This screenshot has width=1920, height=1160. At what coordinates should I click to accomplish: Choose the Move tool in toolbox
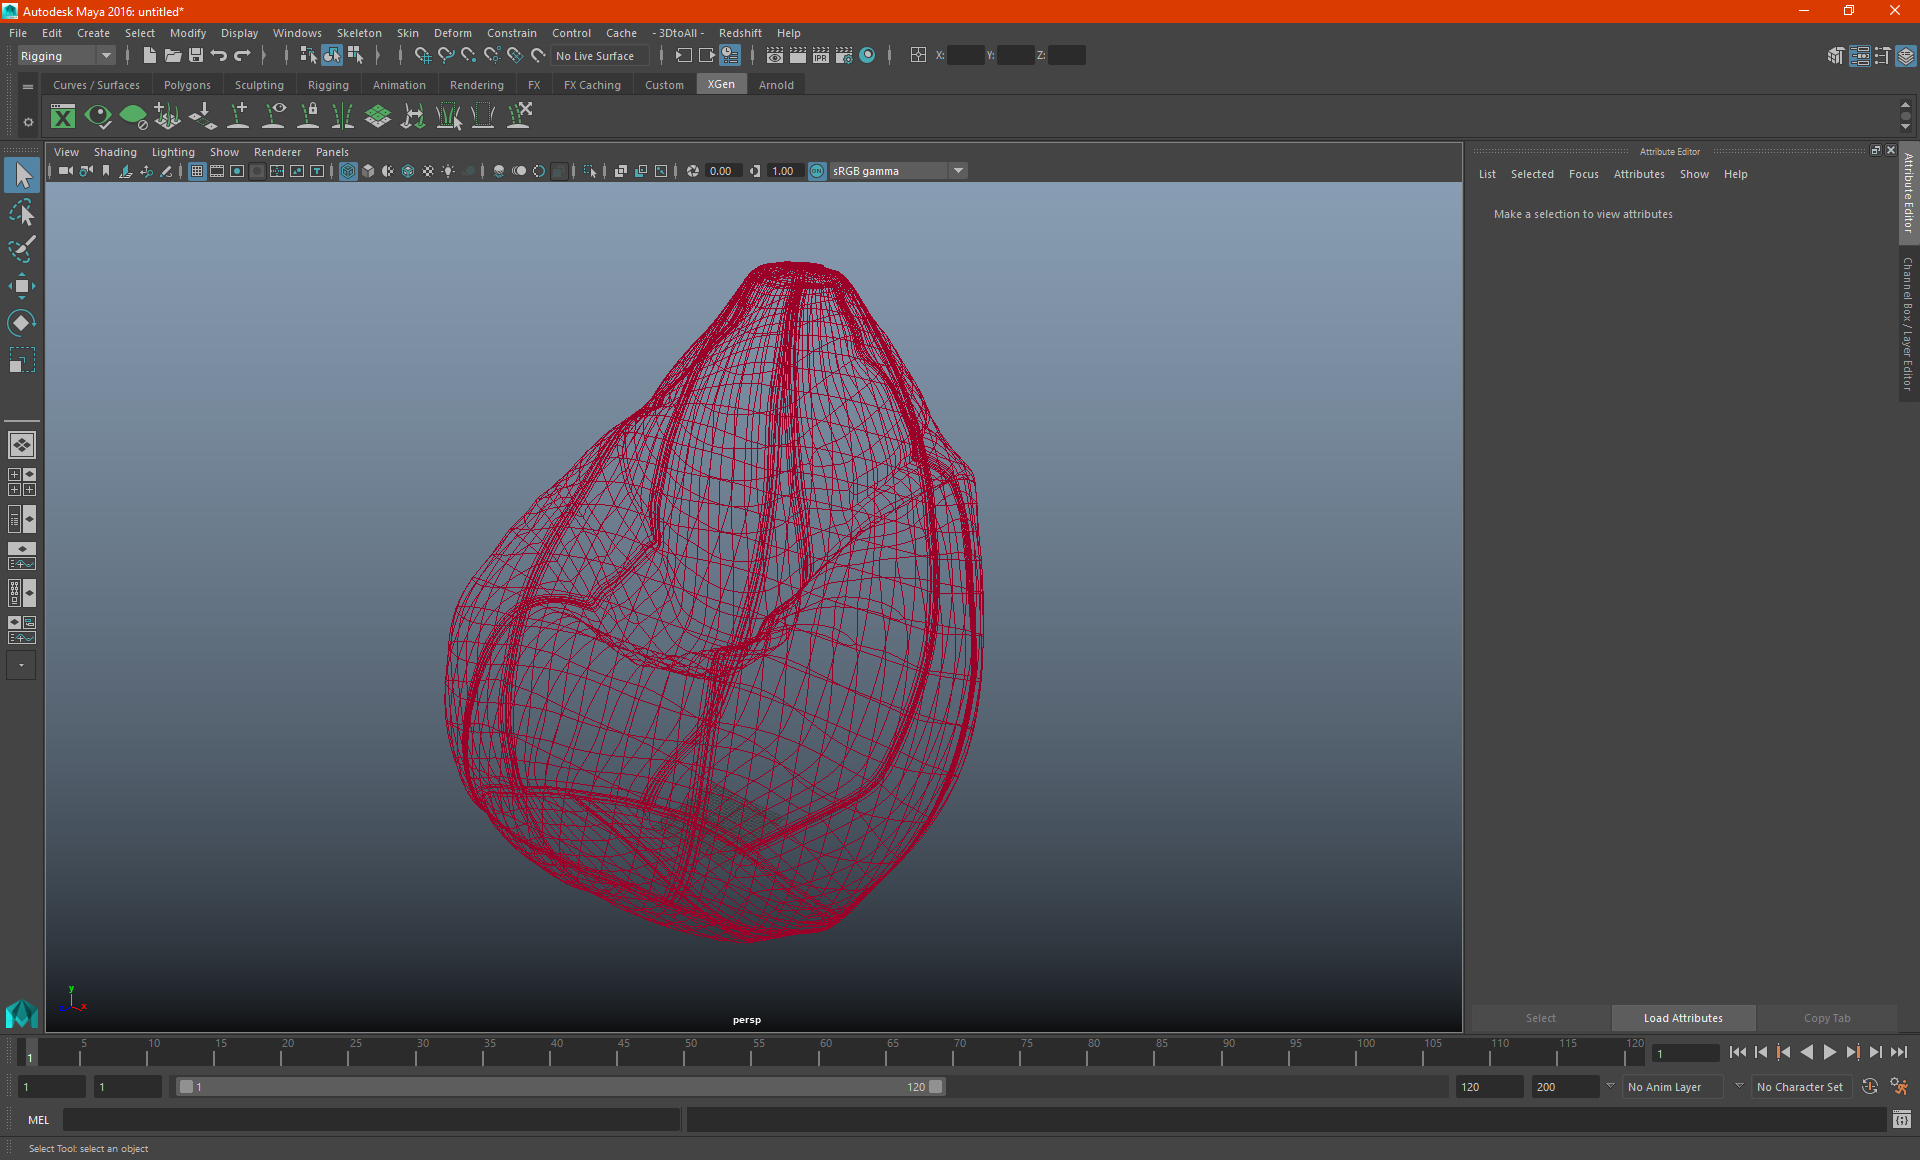[x=22, y=286]
